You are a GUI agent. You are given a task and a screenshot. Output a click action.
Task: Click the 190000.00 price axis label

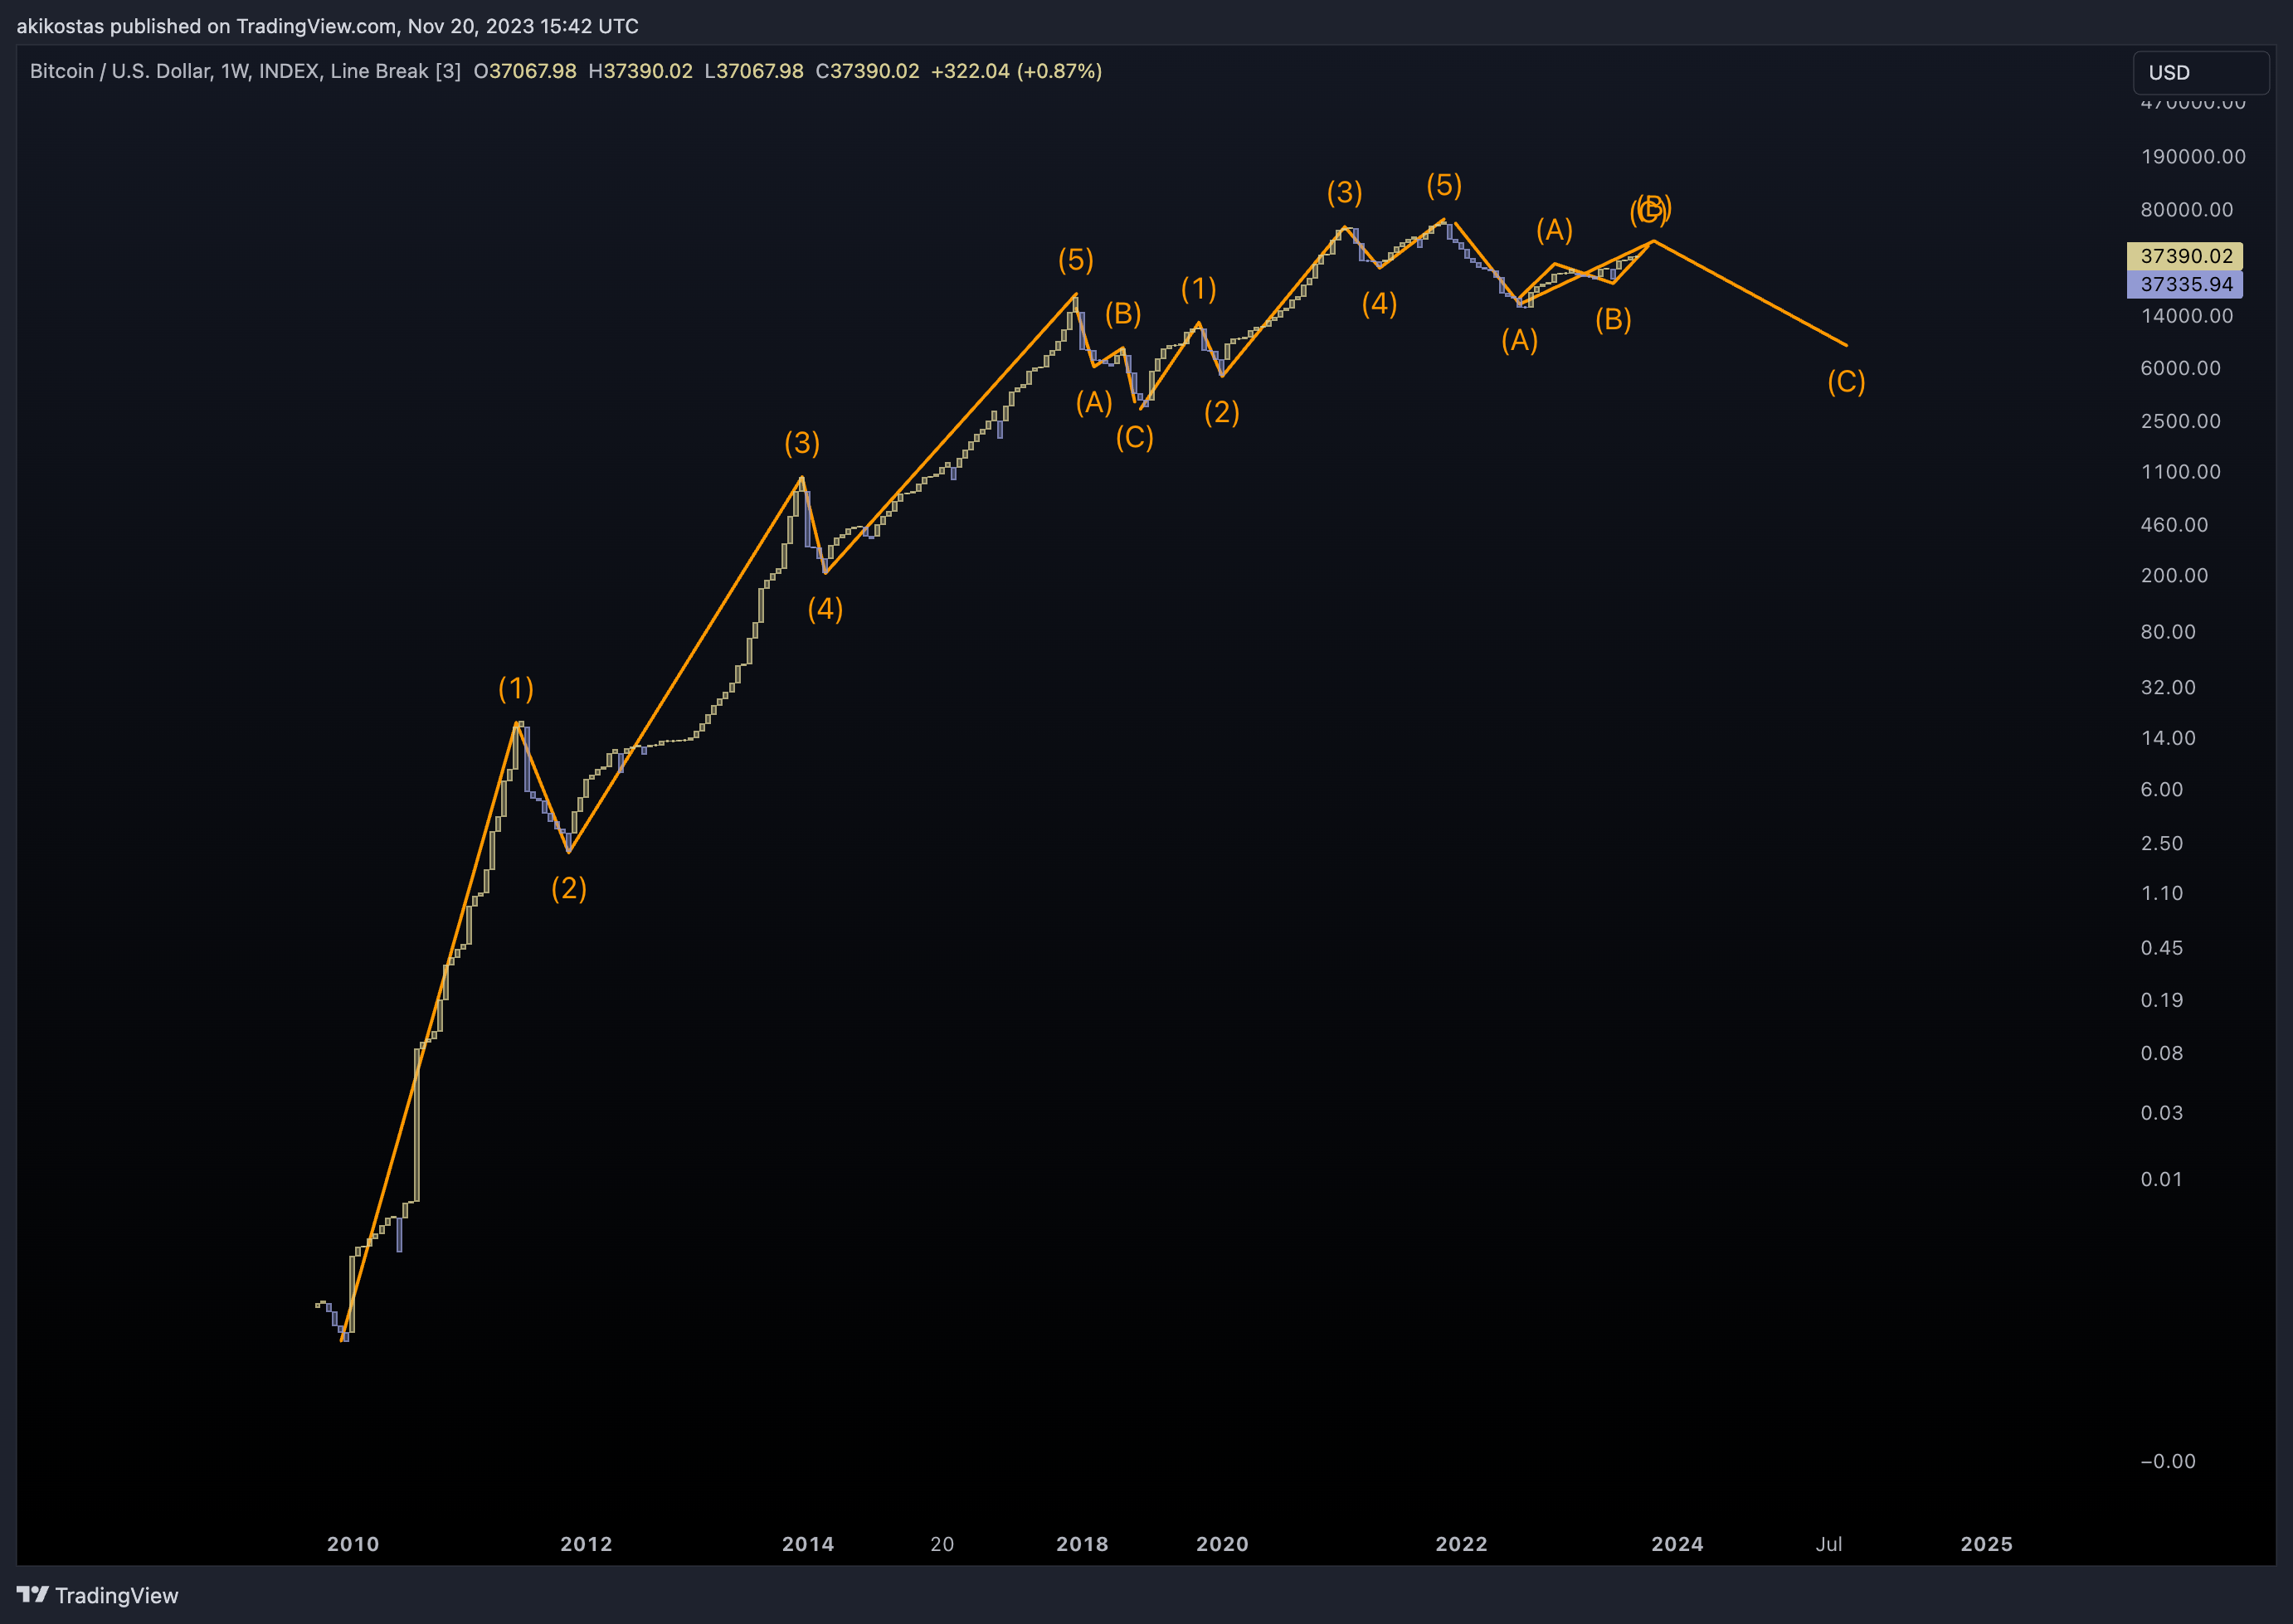pos(2193,157)
